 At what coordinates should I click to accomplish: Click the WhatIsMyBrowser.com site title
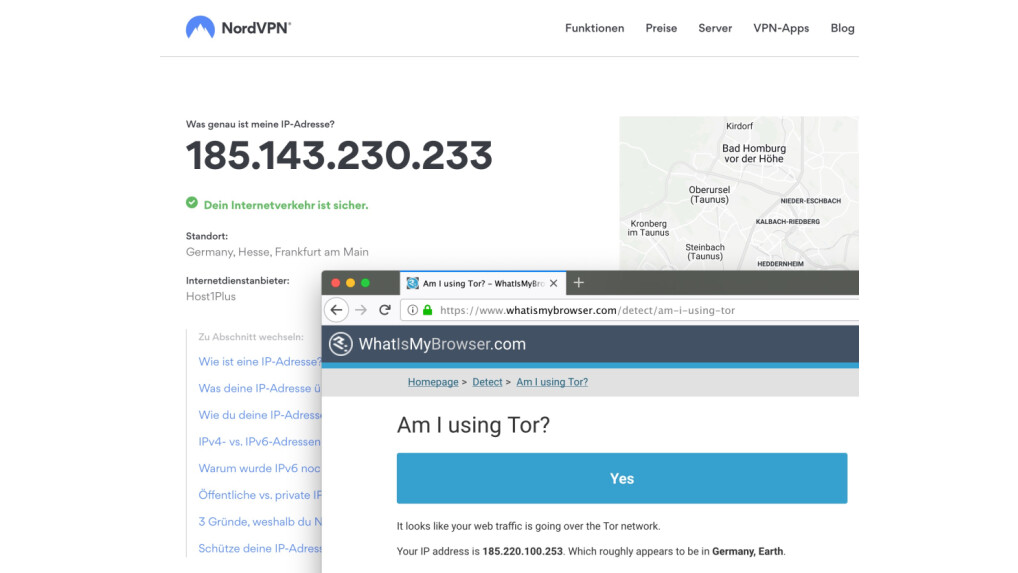(x=442, y=344)
